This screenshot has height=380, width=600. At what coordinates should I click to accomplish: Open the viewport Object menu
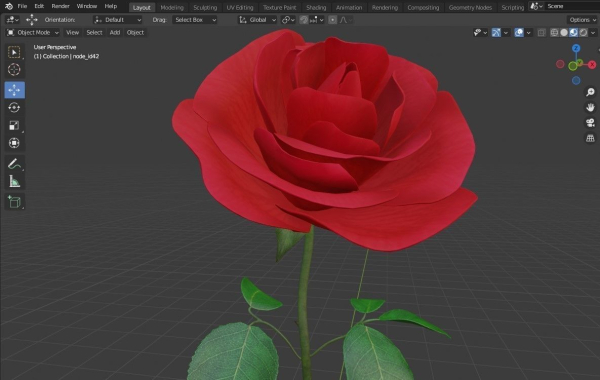135,33
